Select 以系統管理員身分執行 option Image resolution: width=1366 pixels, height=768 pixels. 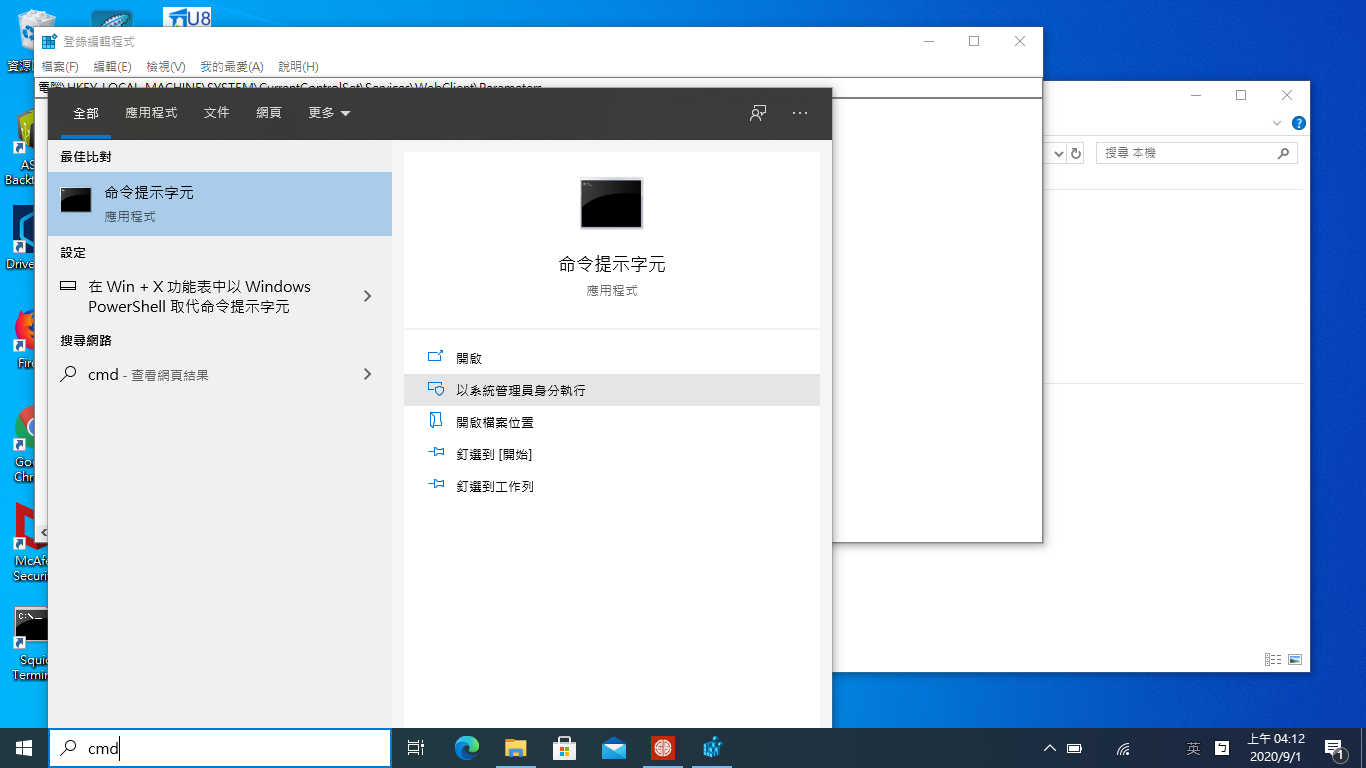coord(521,390)
